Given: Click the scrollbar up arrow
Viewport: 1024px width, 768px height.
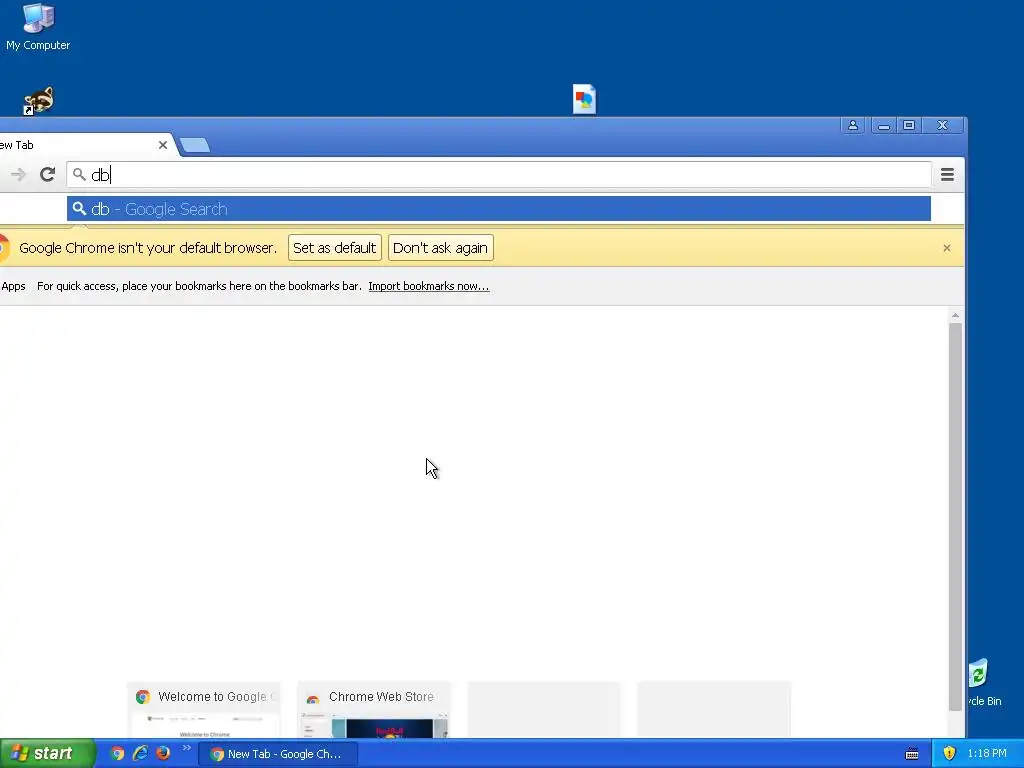Looking at the screenshot, I should (955, 315).
